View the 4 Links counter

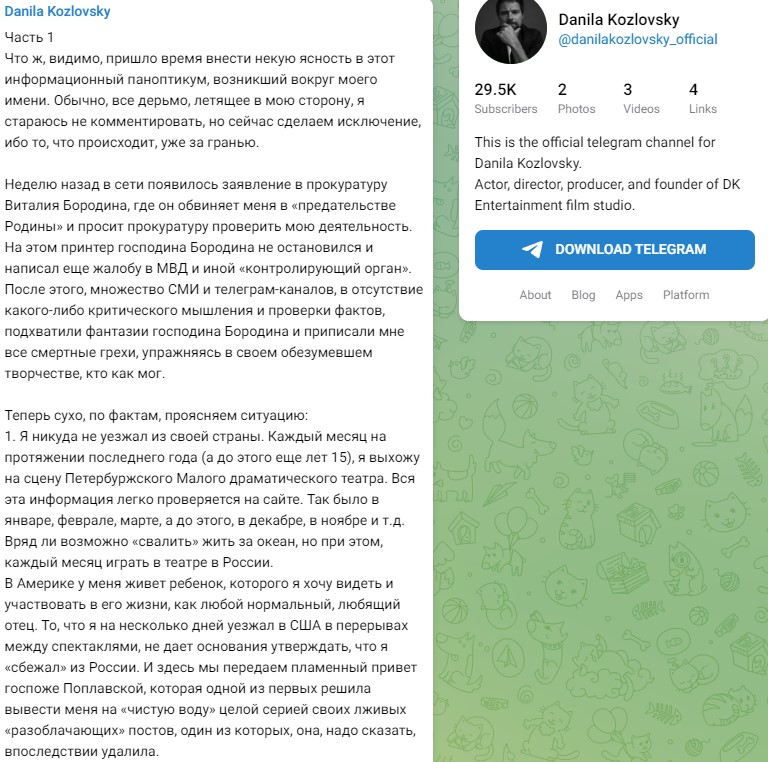[702, 98]
